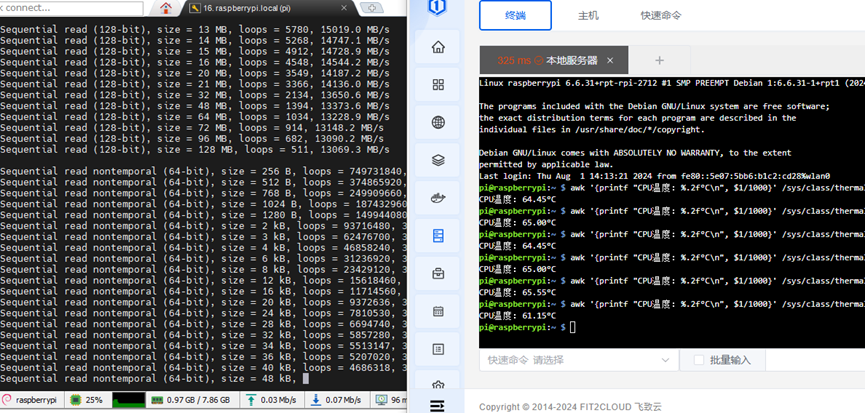The width and height of the screenshot is (865, 413).
Task: Click the quick connect input field
Action: point(72,8)
